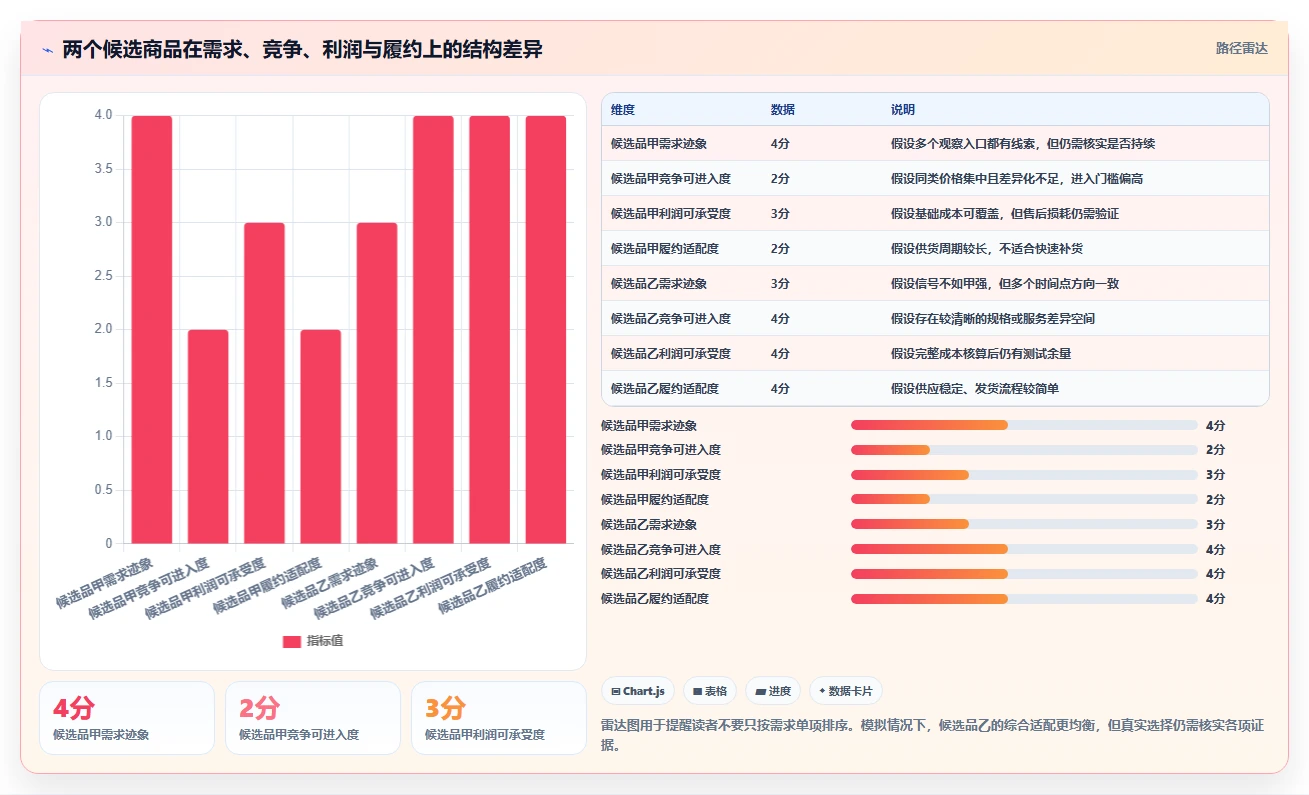Click the 进度 tag

773,691
